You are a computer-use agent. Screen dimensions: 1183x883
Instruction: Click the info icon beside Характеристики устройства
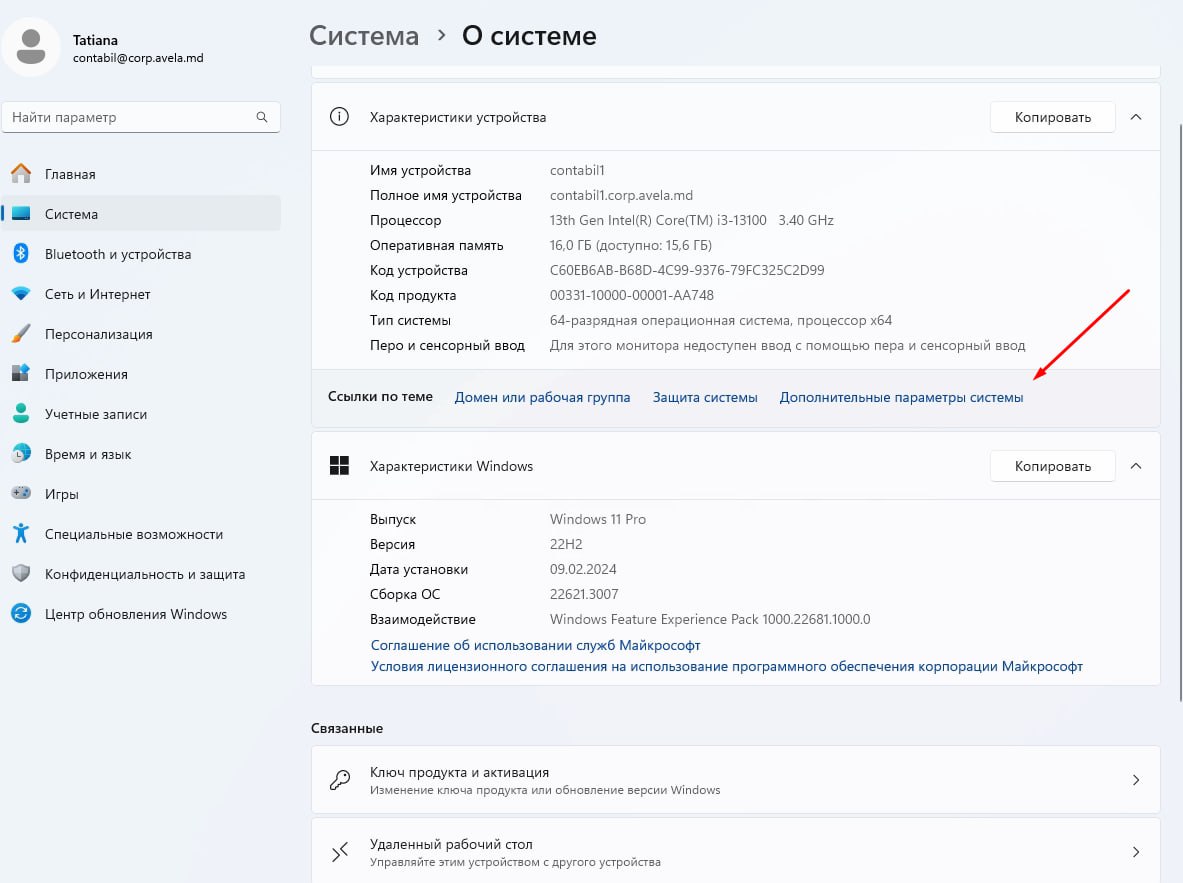click(340, 117)
